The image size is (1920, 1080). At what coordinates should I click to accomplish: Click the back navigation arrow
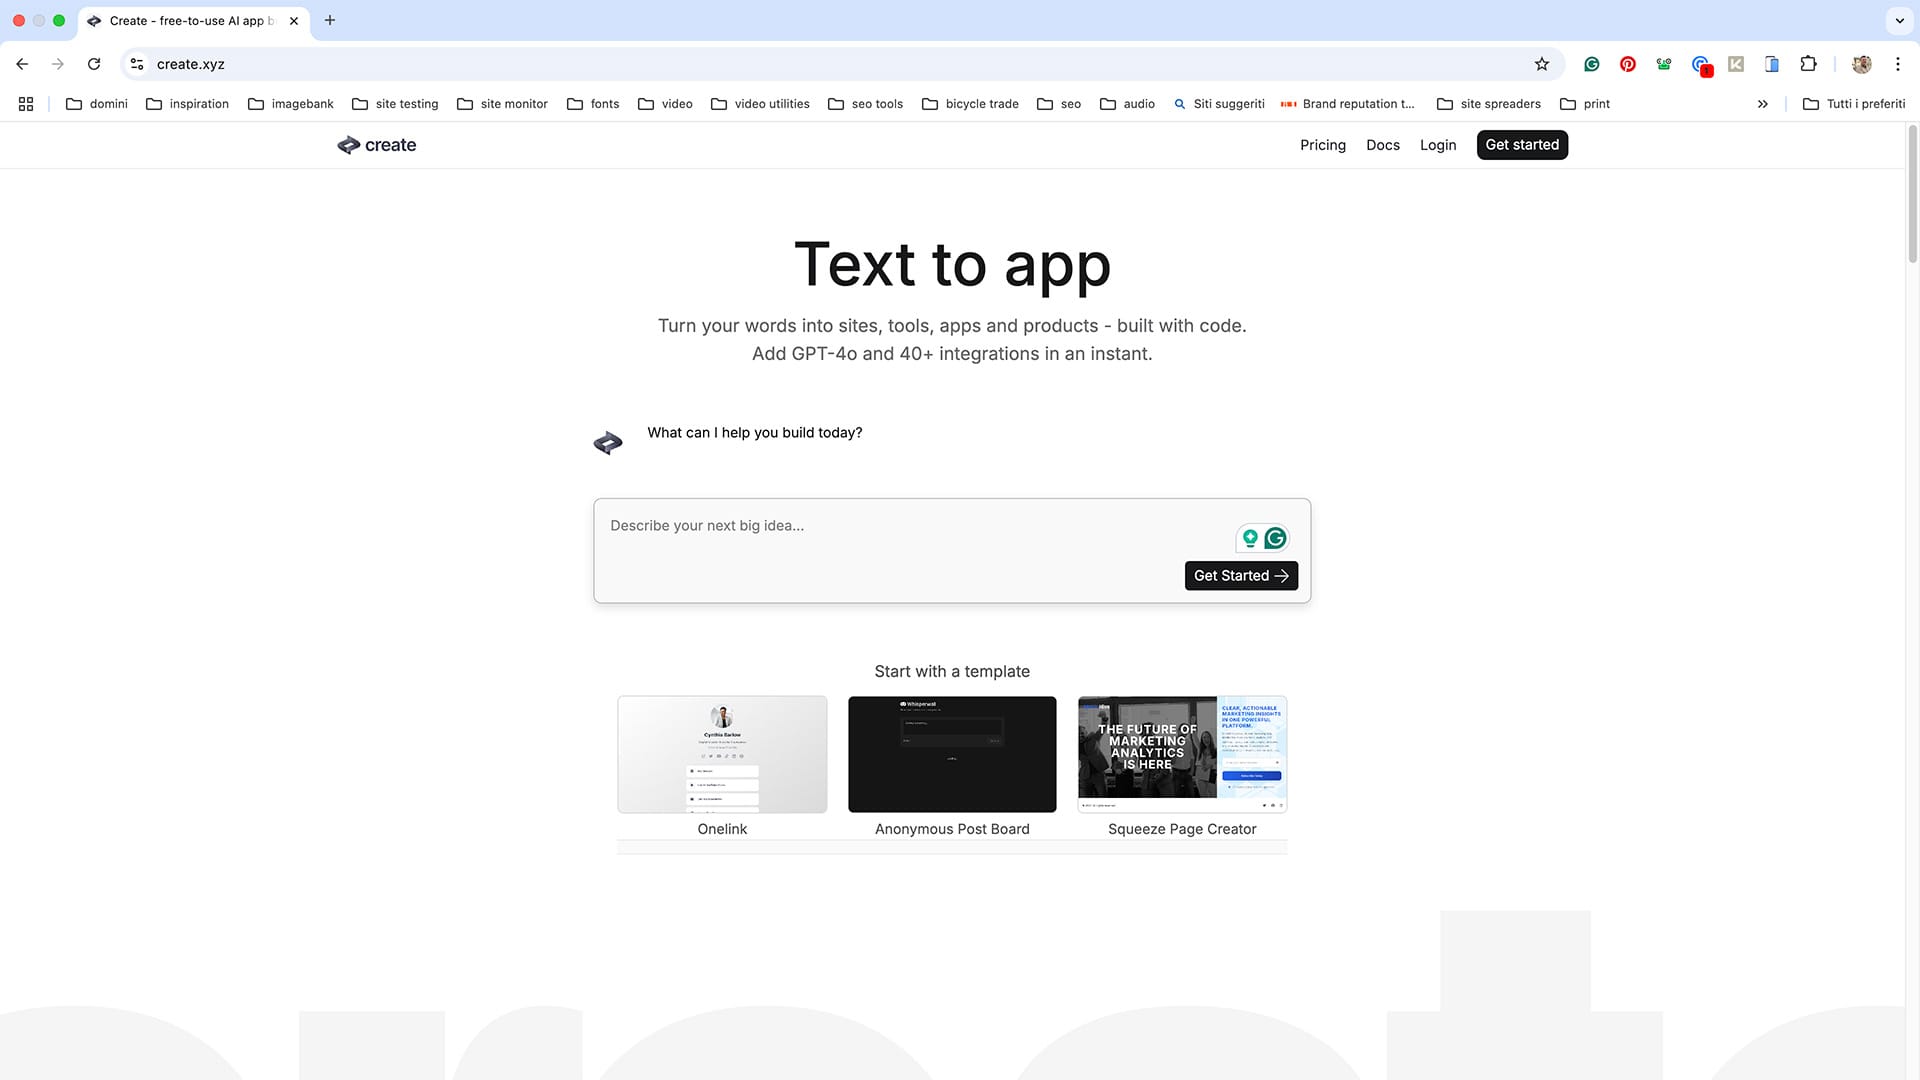point(21,63)
